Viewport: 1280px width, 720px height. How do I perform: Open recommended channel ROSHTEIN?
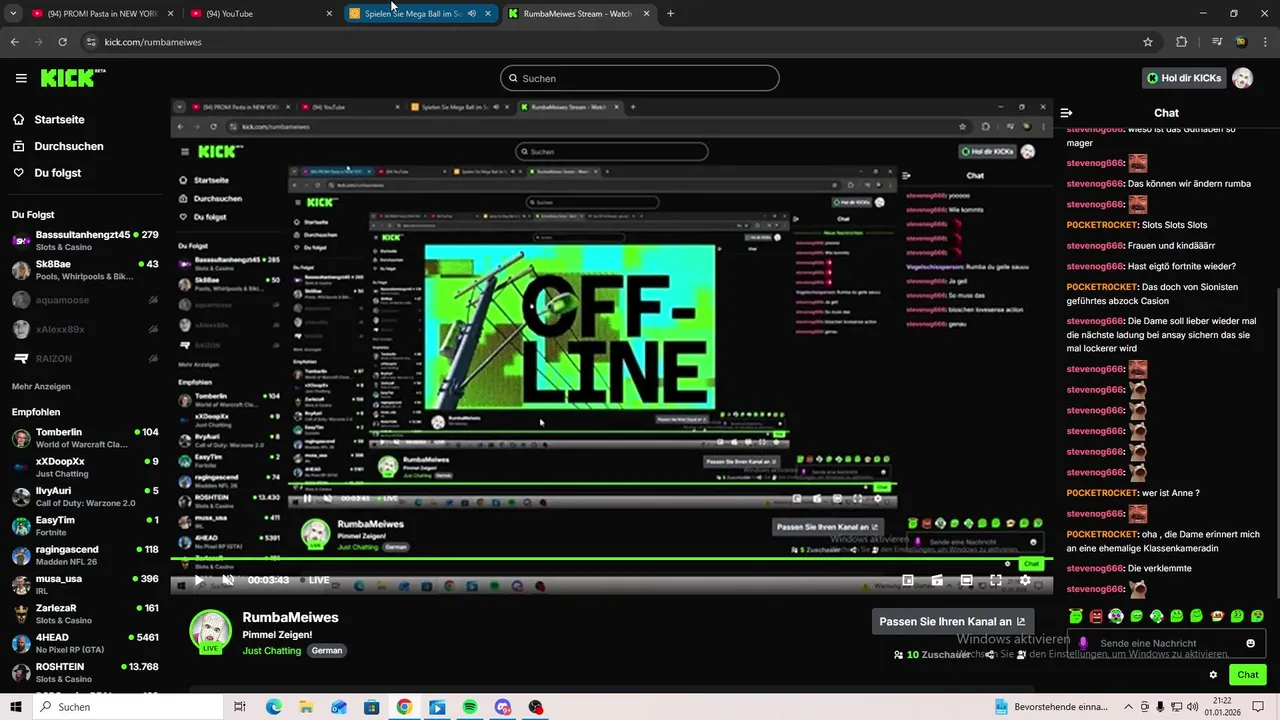click(x=85, y=672)
